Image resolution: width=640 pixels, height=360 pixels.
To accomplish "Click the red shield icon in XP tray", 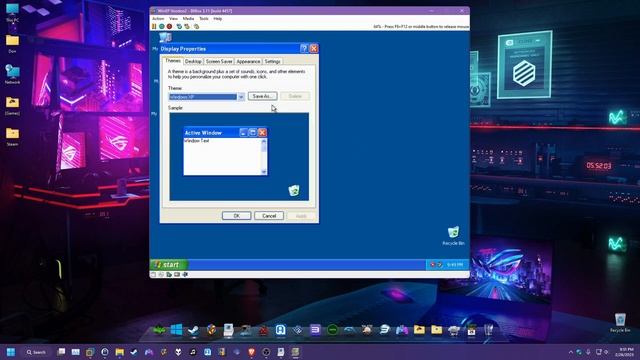I will click(x=433, y=265).
